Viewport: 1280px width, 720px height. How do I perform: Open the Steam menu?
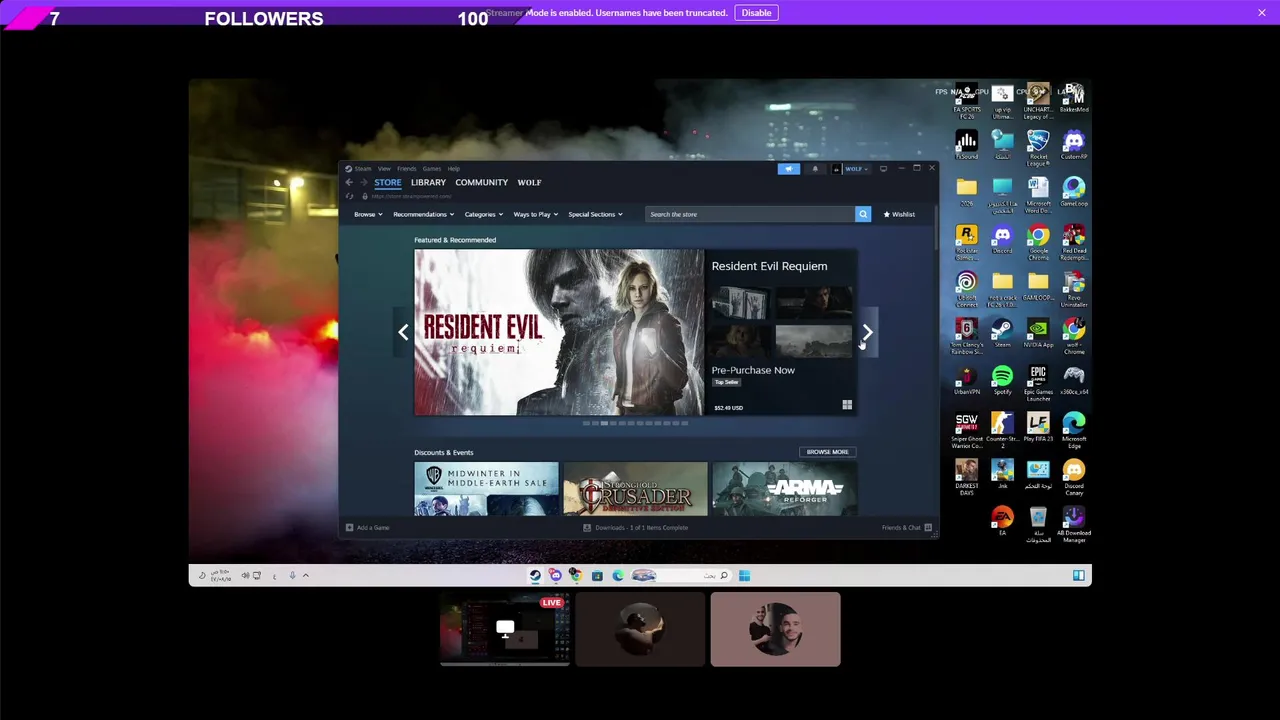359,169
